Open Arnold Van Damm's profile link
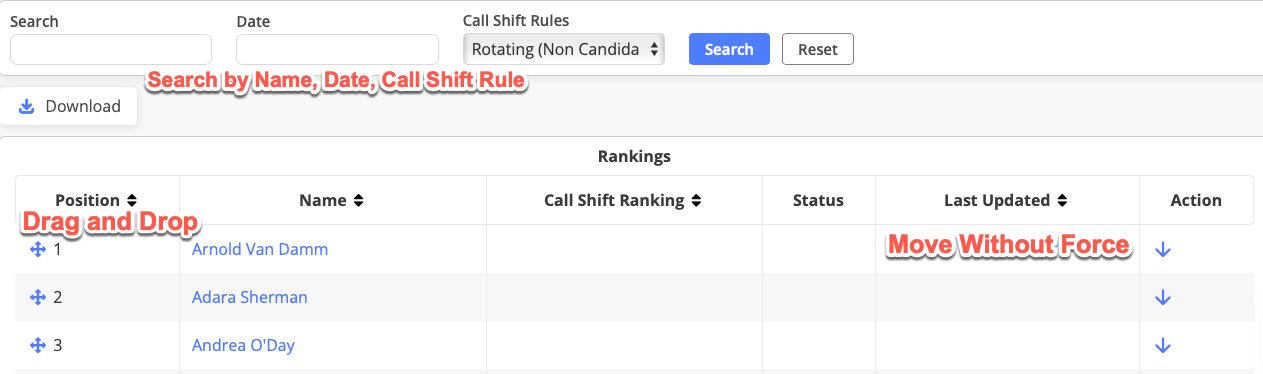 tap(260, 249)
